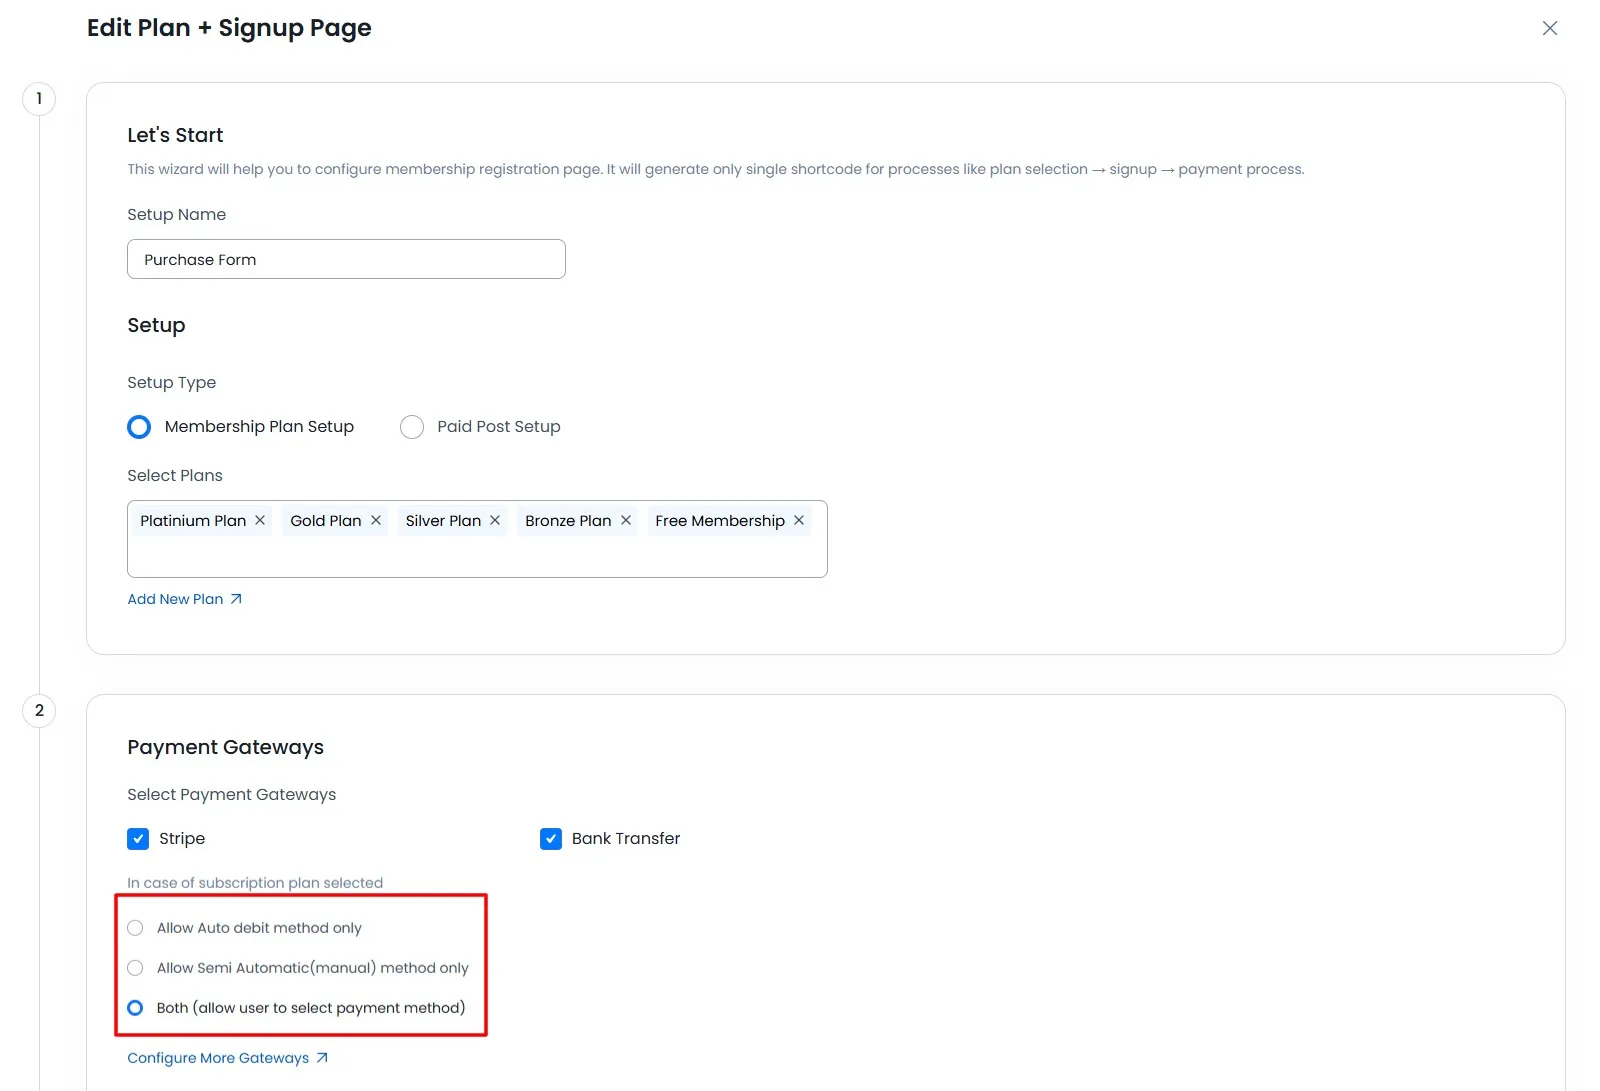Disable the Bank Transfer gateway

[x=551, y=838]
